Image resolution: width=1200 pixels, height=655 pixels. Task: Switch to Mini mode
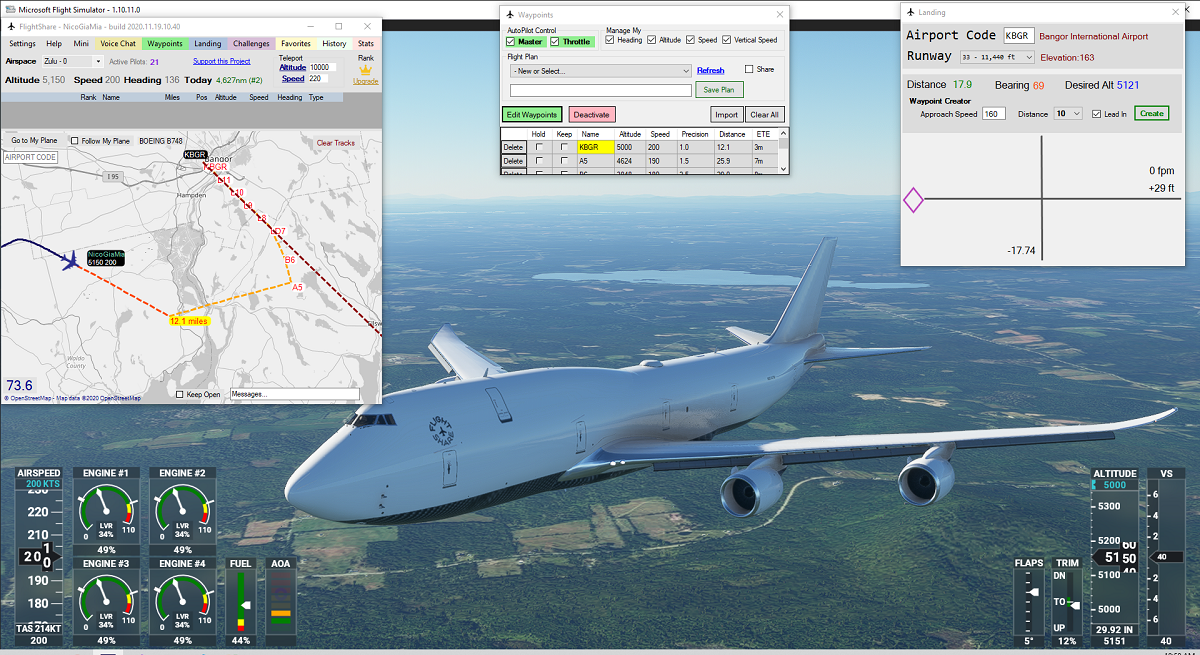pyautogui.click(x=81, y=44)
